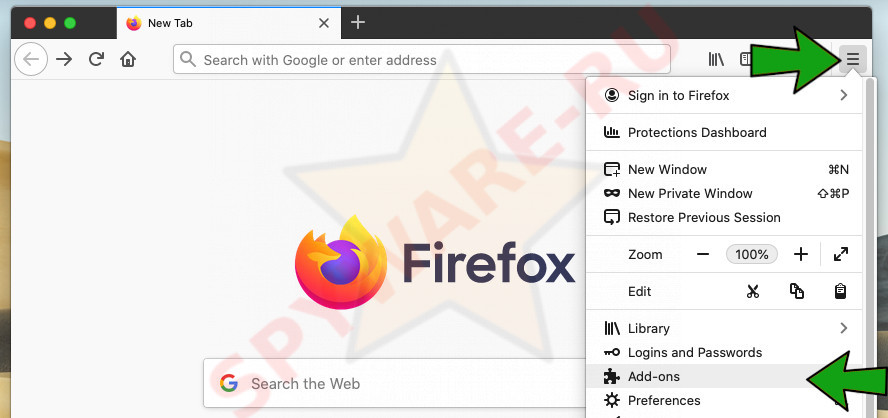Open the Home page icon
The width and height of the screenshot is (888, 418).
129,59
